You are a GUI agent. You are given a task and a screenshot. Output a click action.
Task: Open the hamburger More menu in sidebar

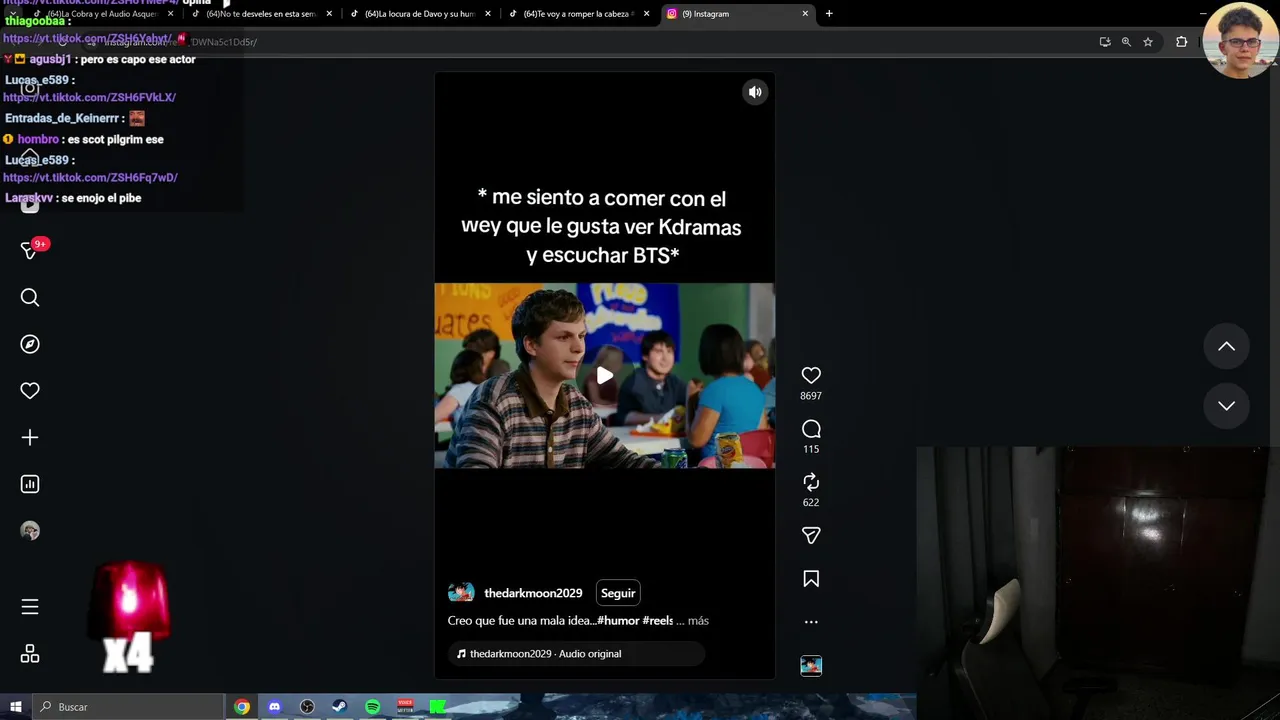(30, 607)
